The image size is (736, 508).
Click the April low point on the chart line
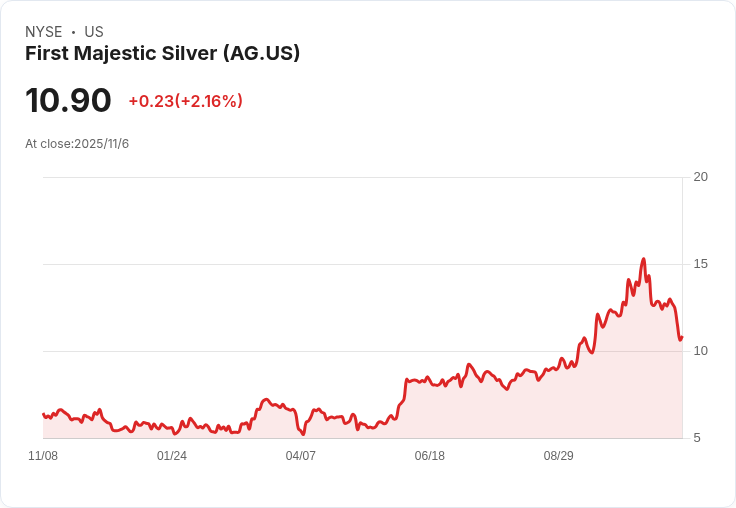pos(303,434)
